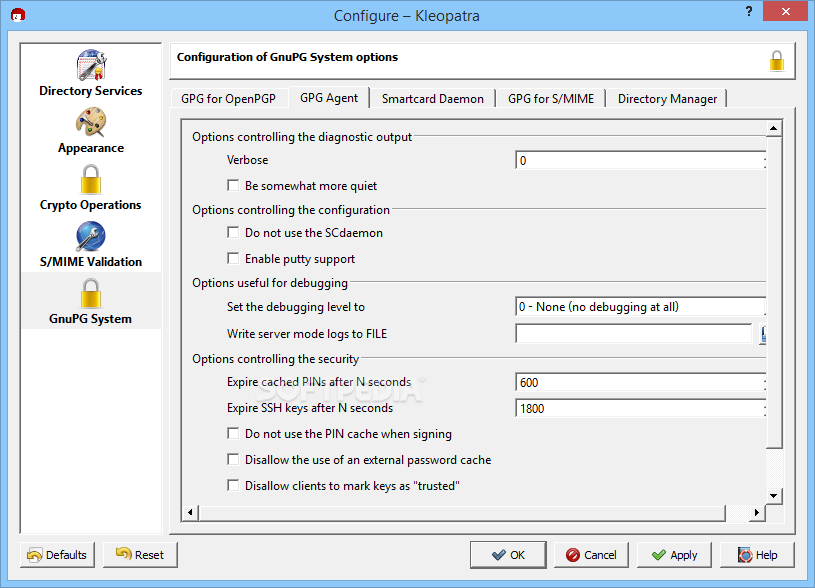Image resolution: width=815 pixels, height=588 pixels.
Task: Click the scroll up arrow of options list
Action: coord(773,128)
